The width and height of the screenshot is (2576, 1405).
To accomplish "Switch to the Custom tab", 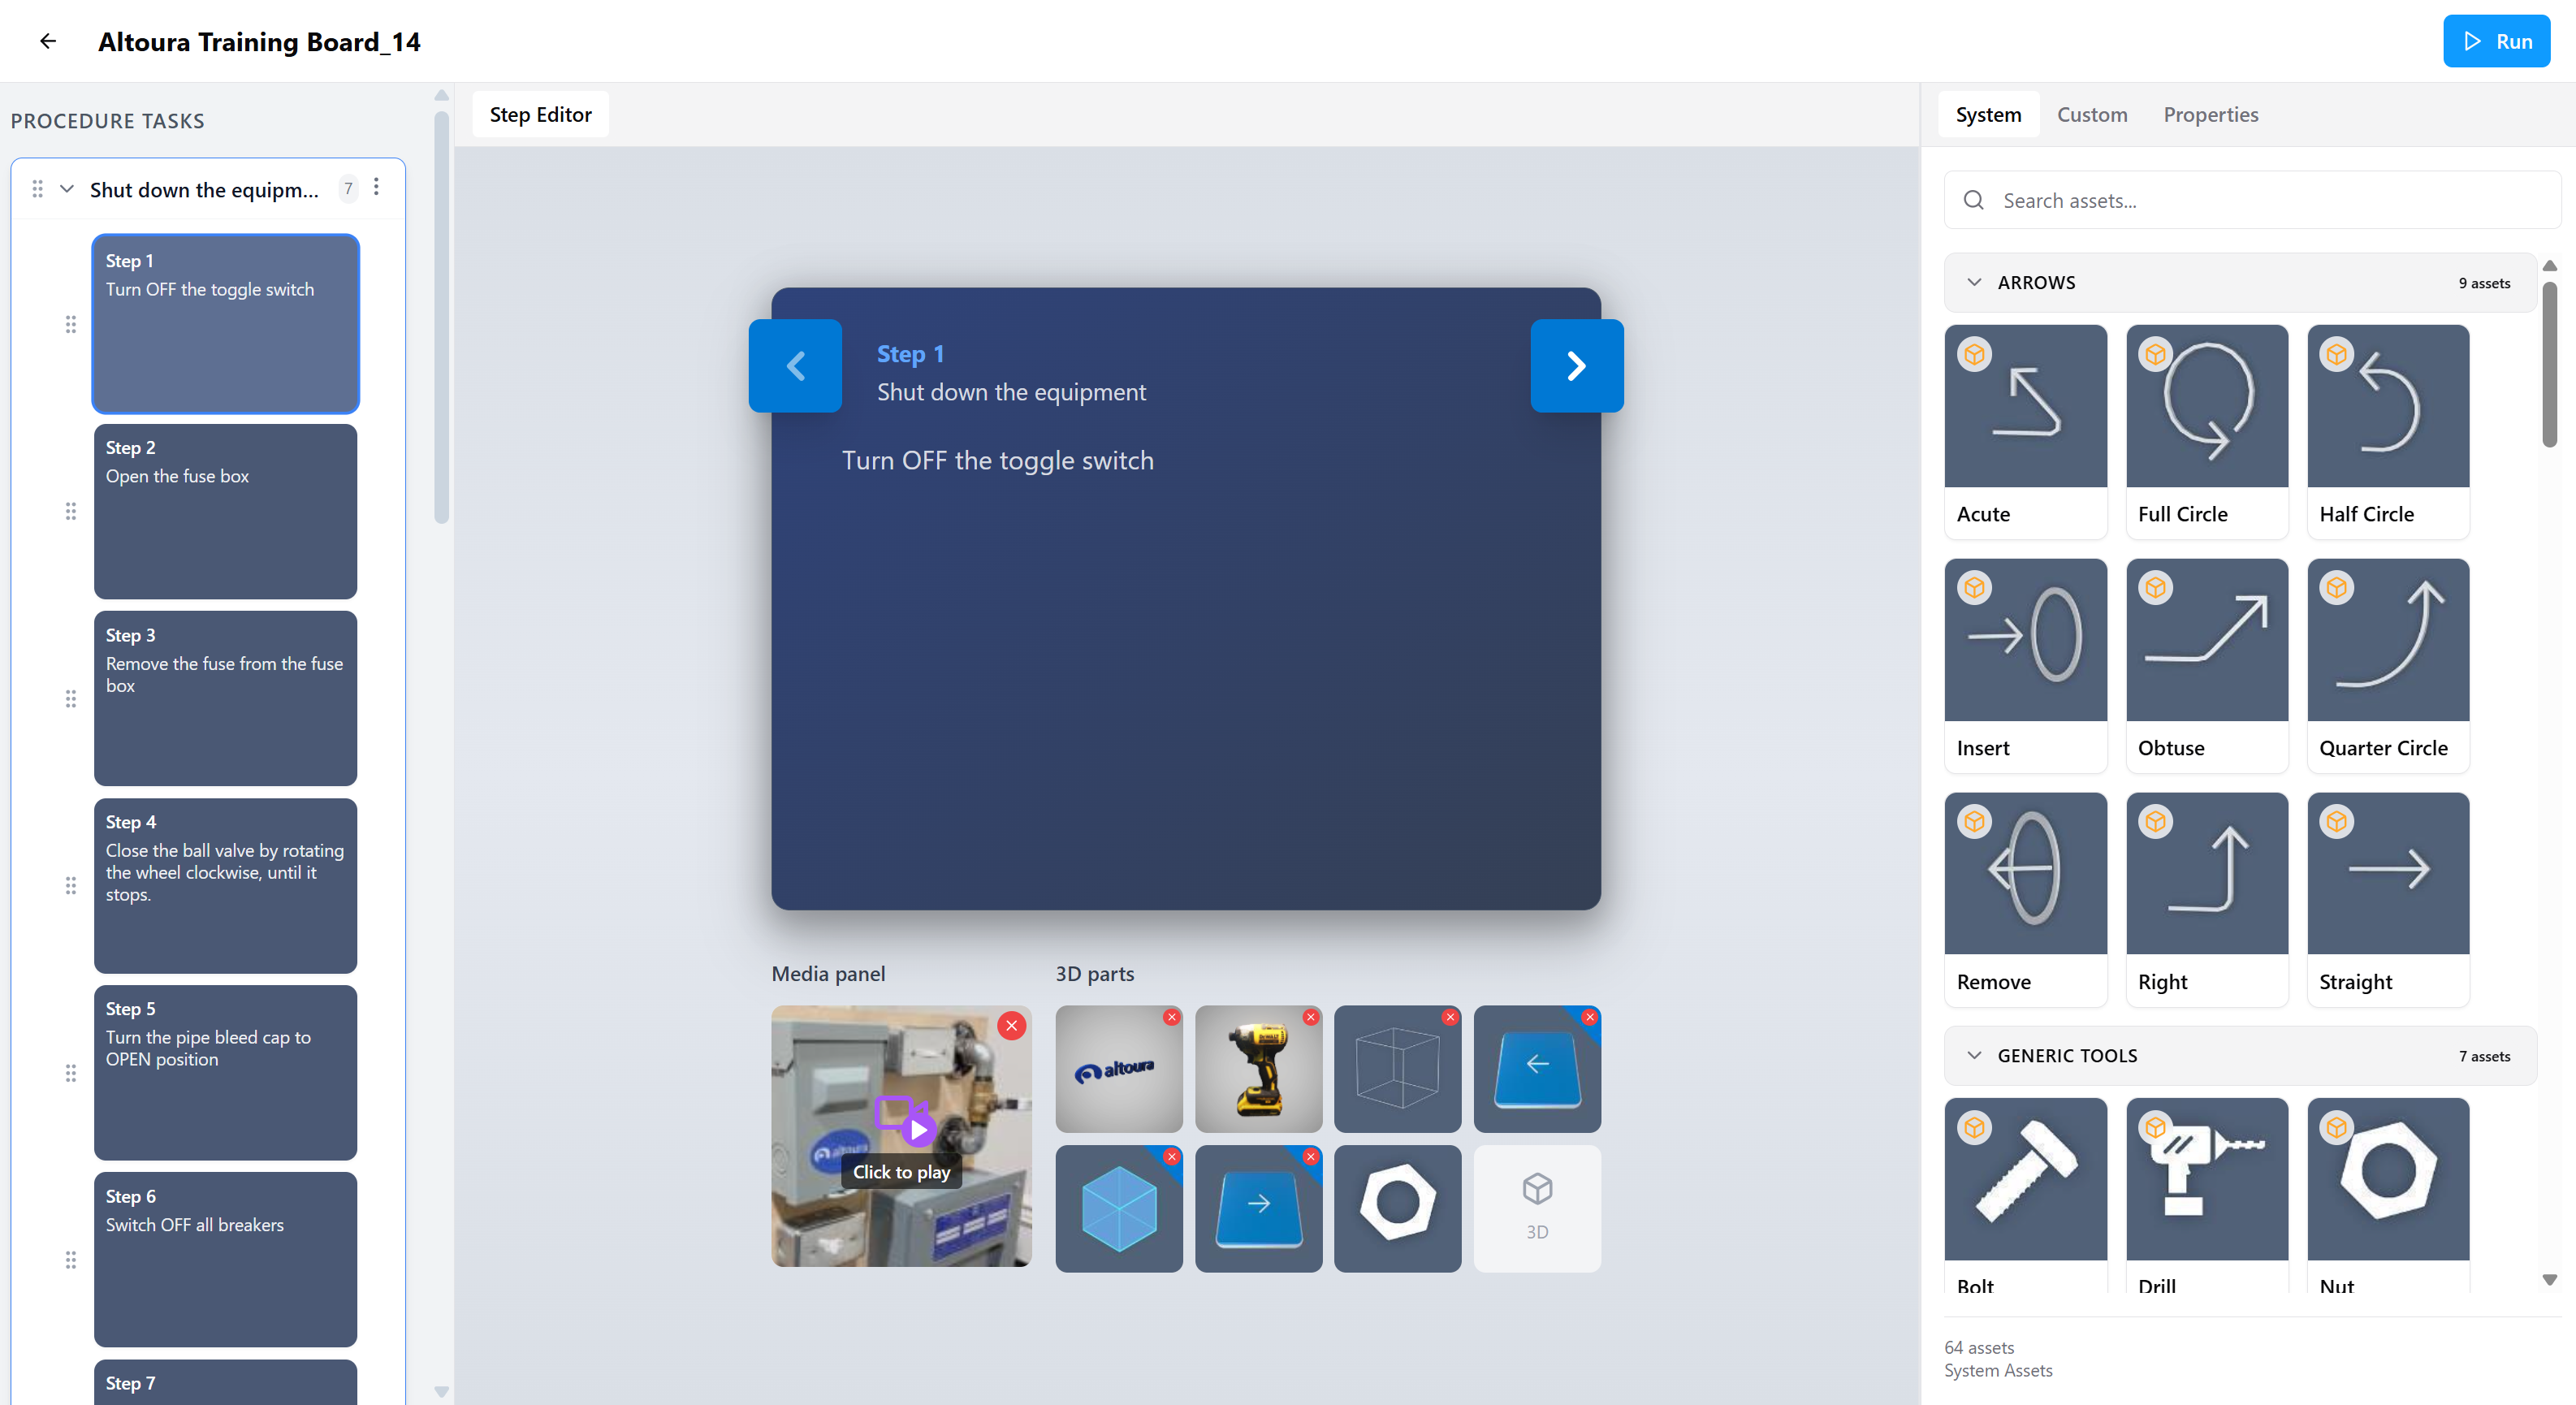I will pyautogui.click(x=2091, y=114).
